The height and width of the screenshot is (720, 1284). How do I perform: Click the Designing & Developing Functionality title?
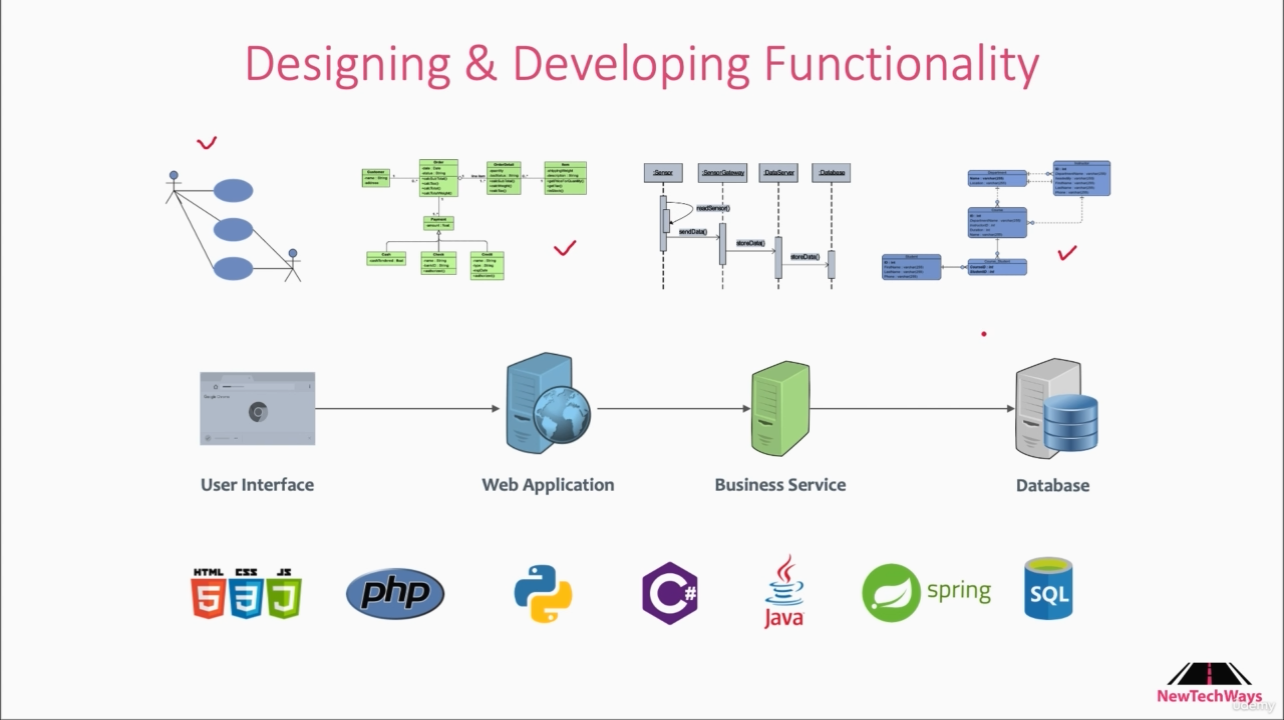coord(642,64)
